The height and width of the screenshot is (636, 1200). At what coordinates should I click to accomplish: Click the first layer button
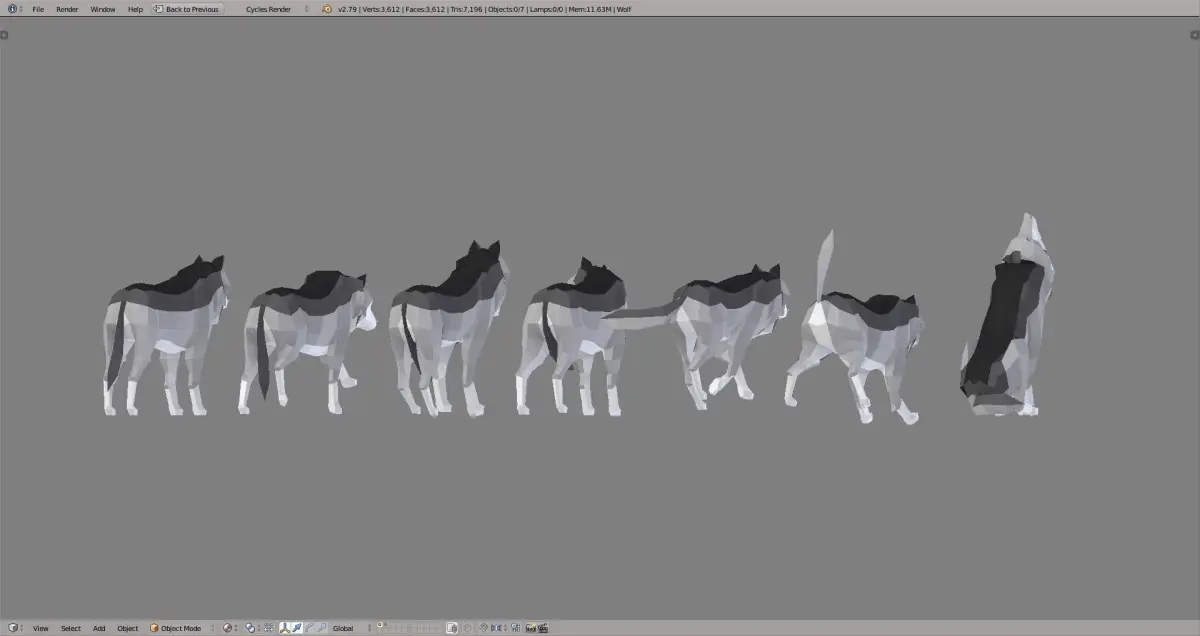coord(380,625)
